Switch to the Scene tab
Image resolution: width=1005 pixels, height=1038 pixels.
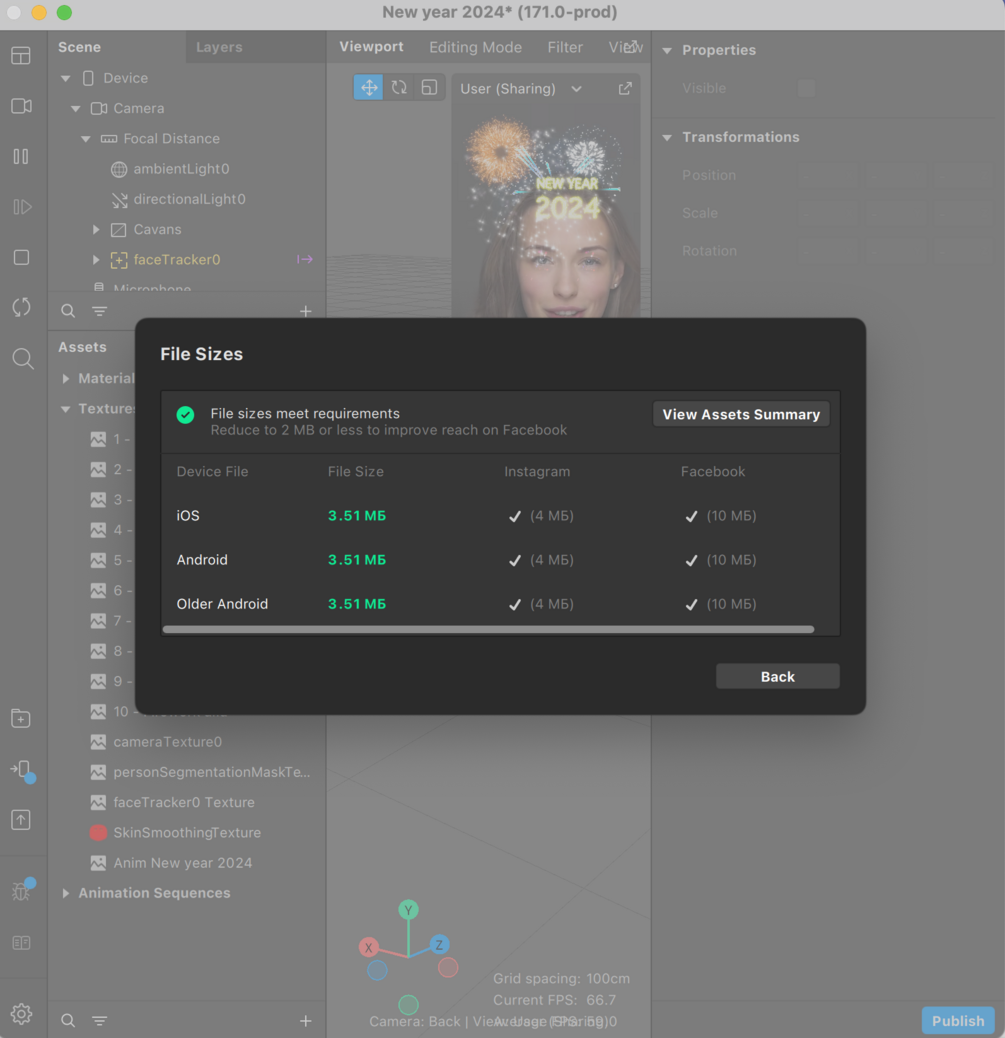click(x=79, y=47)
